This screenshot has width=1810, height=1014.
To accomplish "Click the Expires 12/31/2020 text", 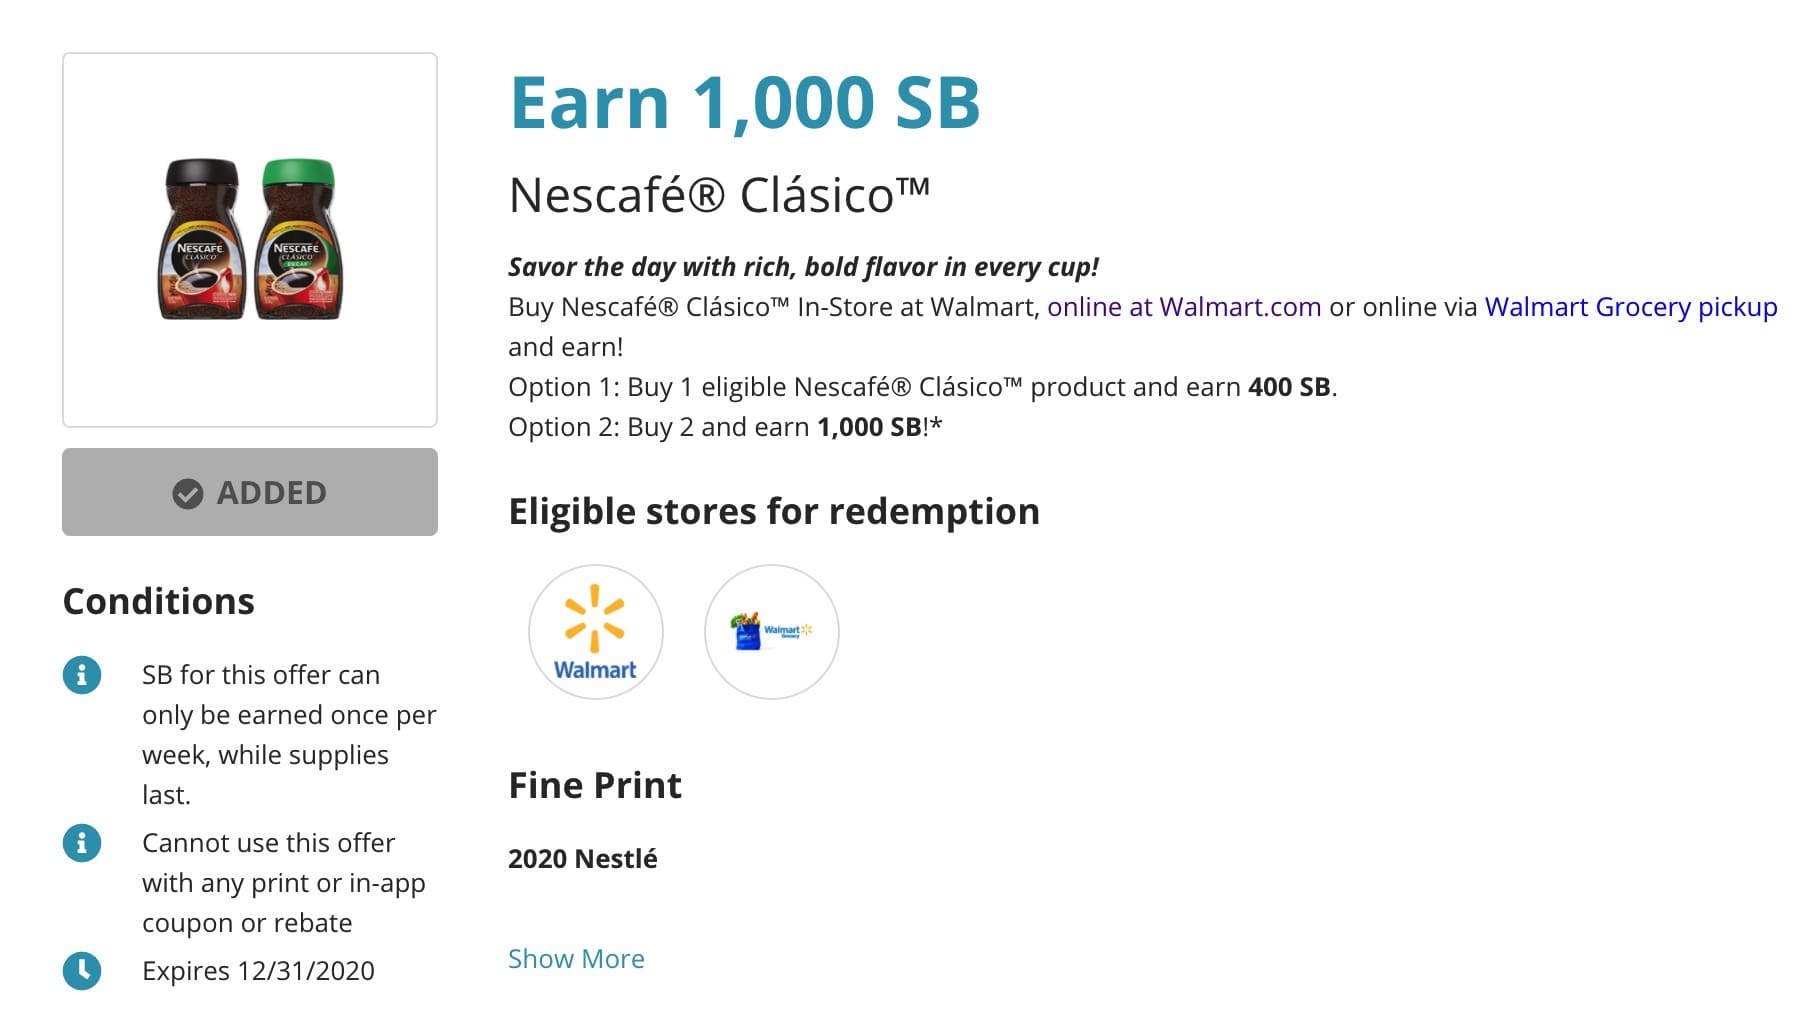I will pyautogui.click(x=258, y=970).
